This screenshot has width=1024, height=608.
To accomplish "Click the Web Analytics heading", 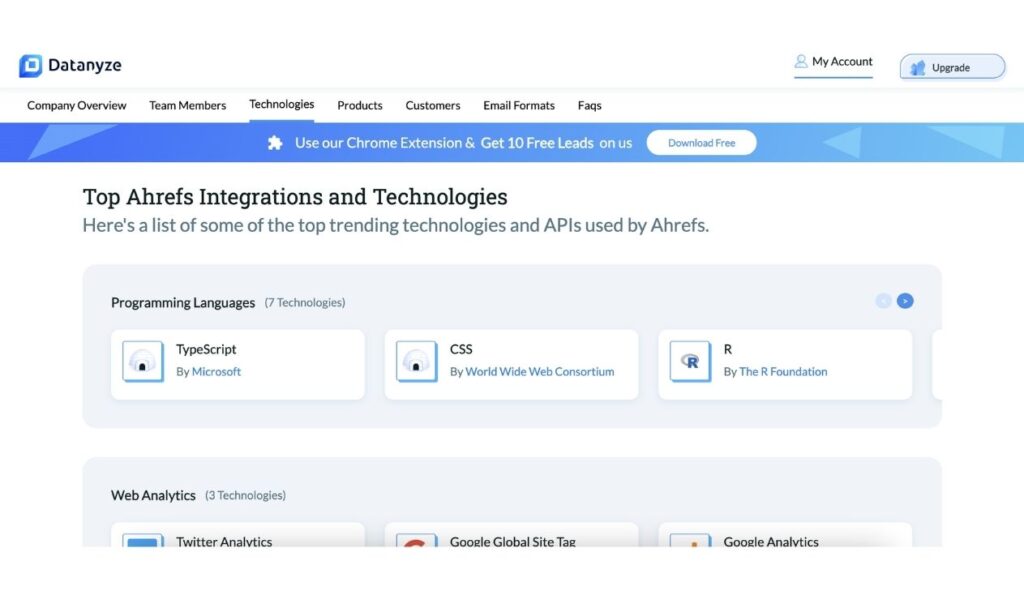I will click(153, 495).
